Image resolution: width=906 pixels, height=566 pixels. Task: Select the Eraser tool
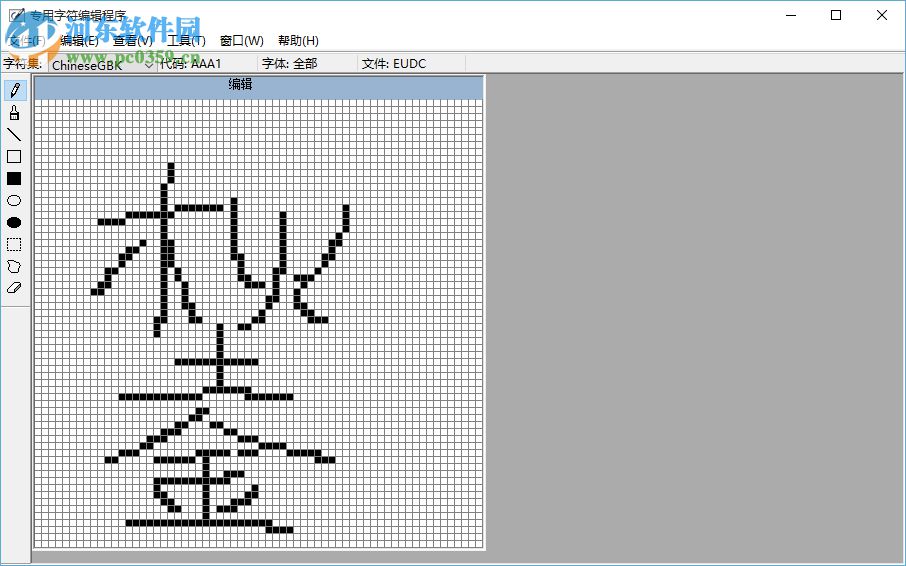[14, 288]
